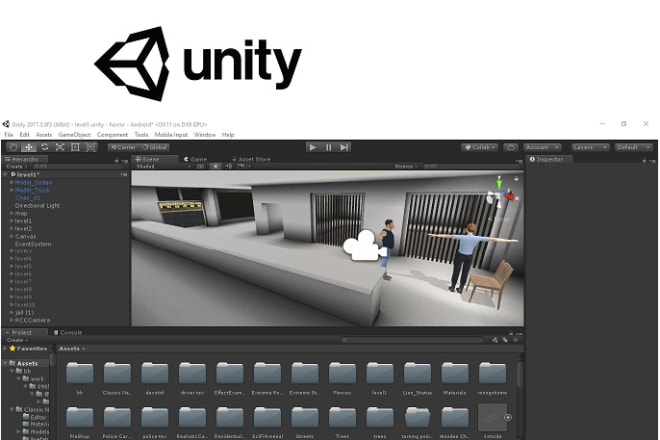The image size is (660, 440).
Task: Click search by type filter icon
Action: [495, 340]
